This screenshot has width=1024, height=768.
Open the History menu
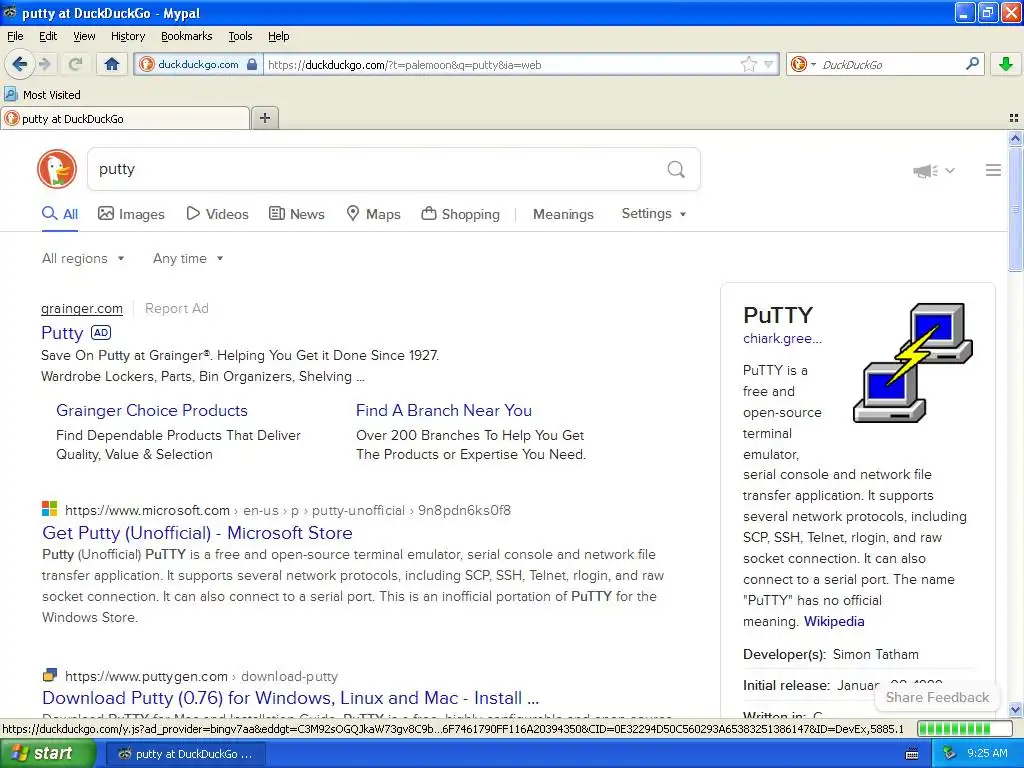click(x=128, y=36)
